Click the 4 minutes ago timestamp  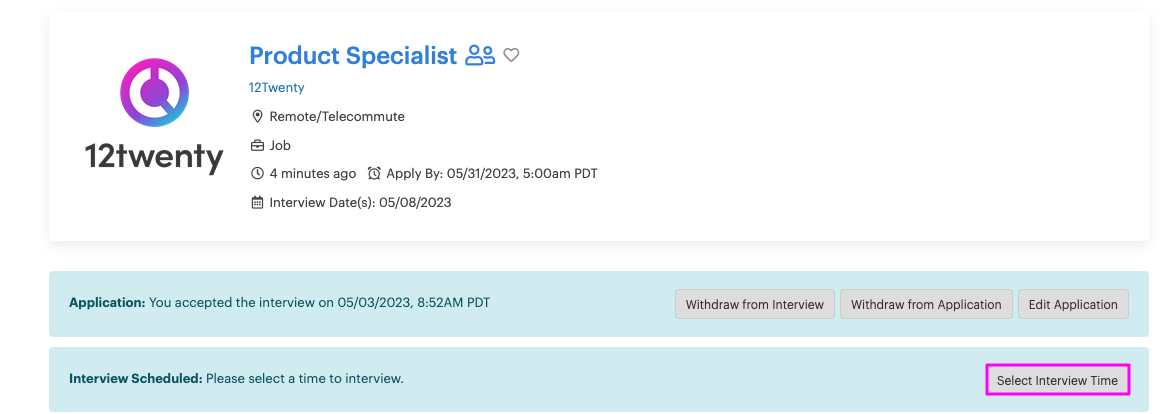pyautogui.click(x=313, y=173)
